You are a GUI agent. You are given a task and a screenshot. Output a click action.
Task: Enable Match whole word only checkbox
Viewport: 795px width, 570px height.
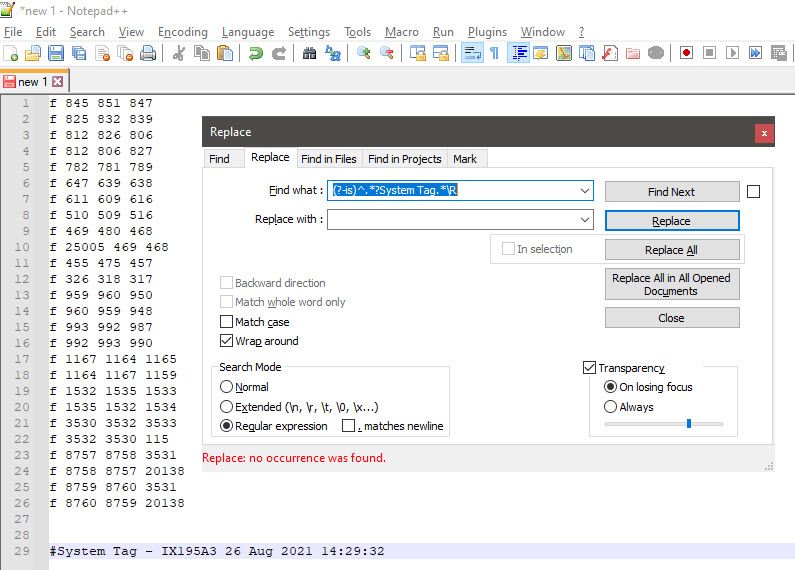pos(226,302)
